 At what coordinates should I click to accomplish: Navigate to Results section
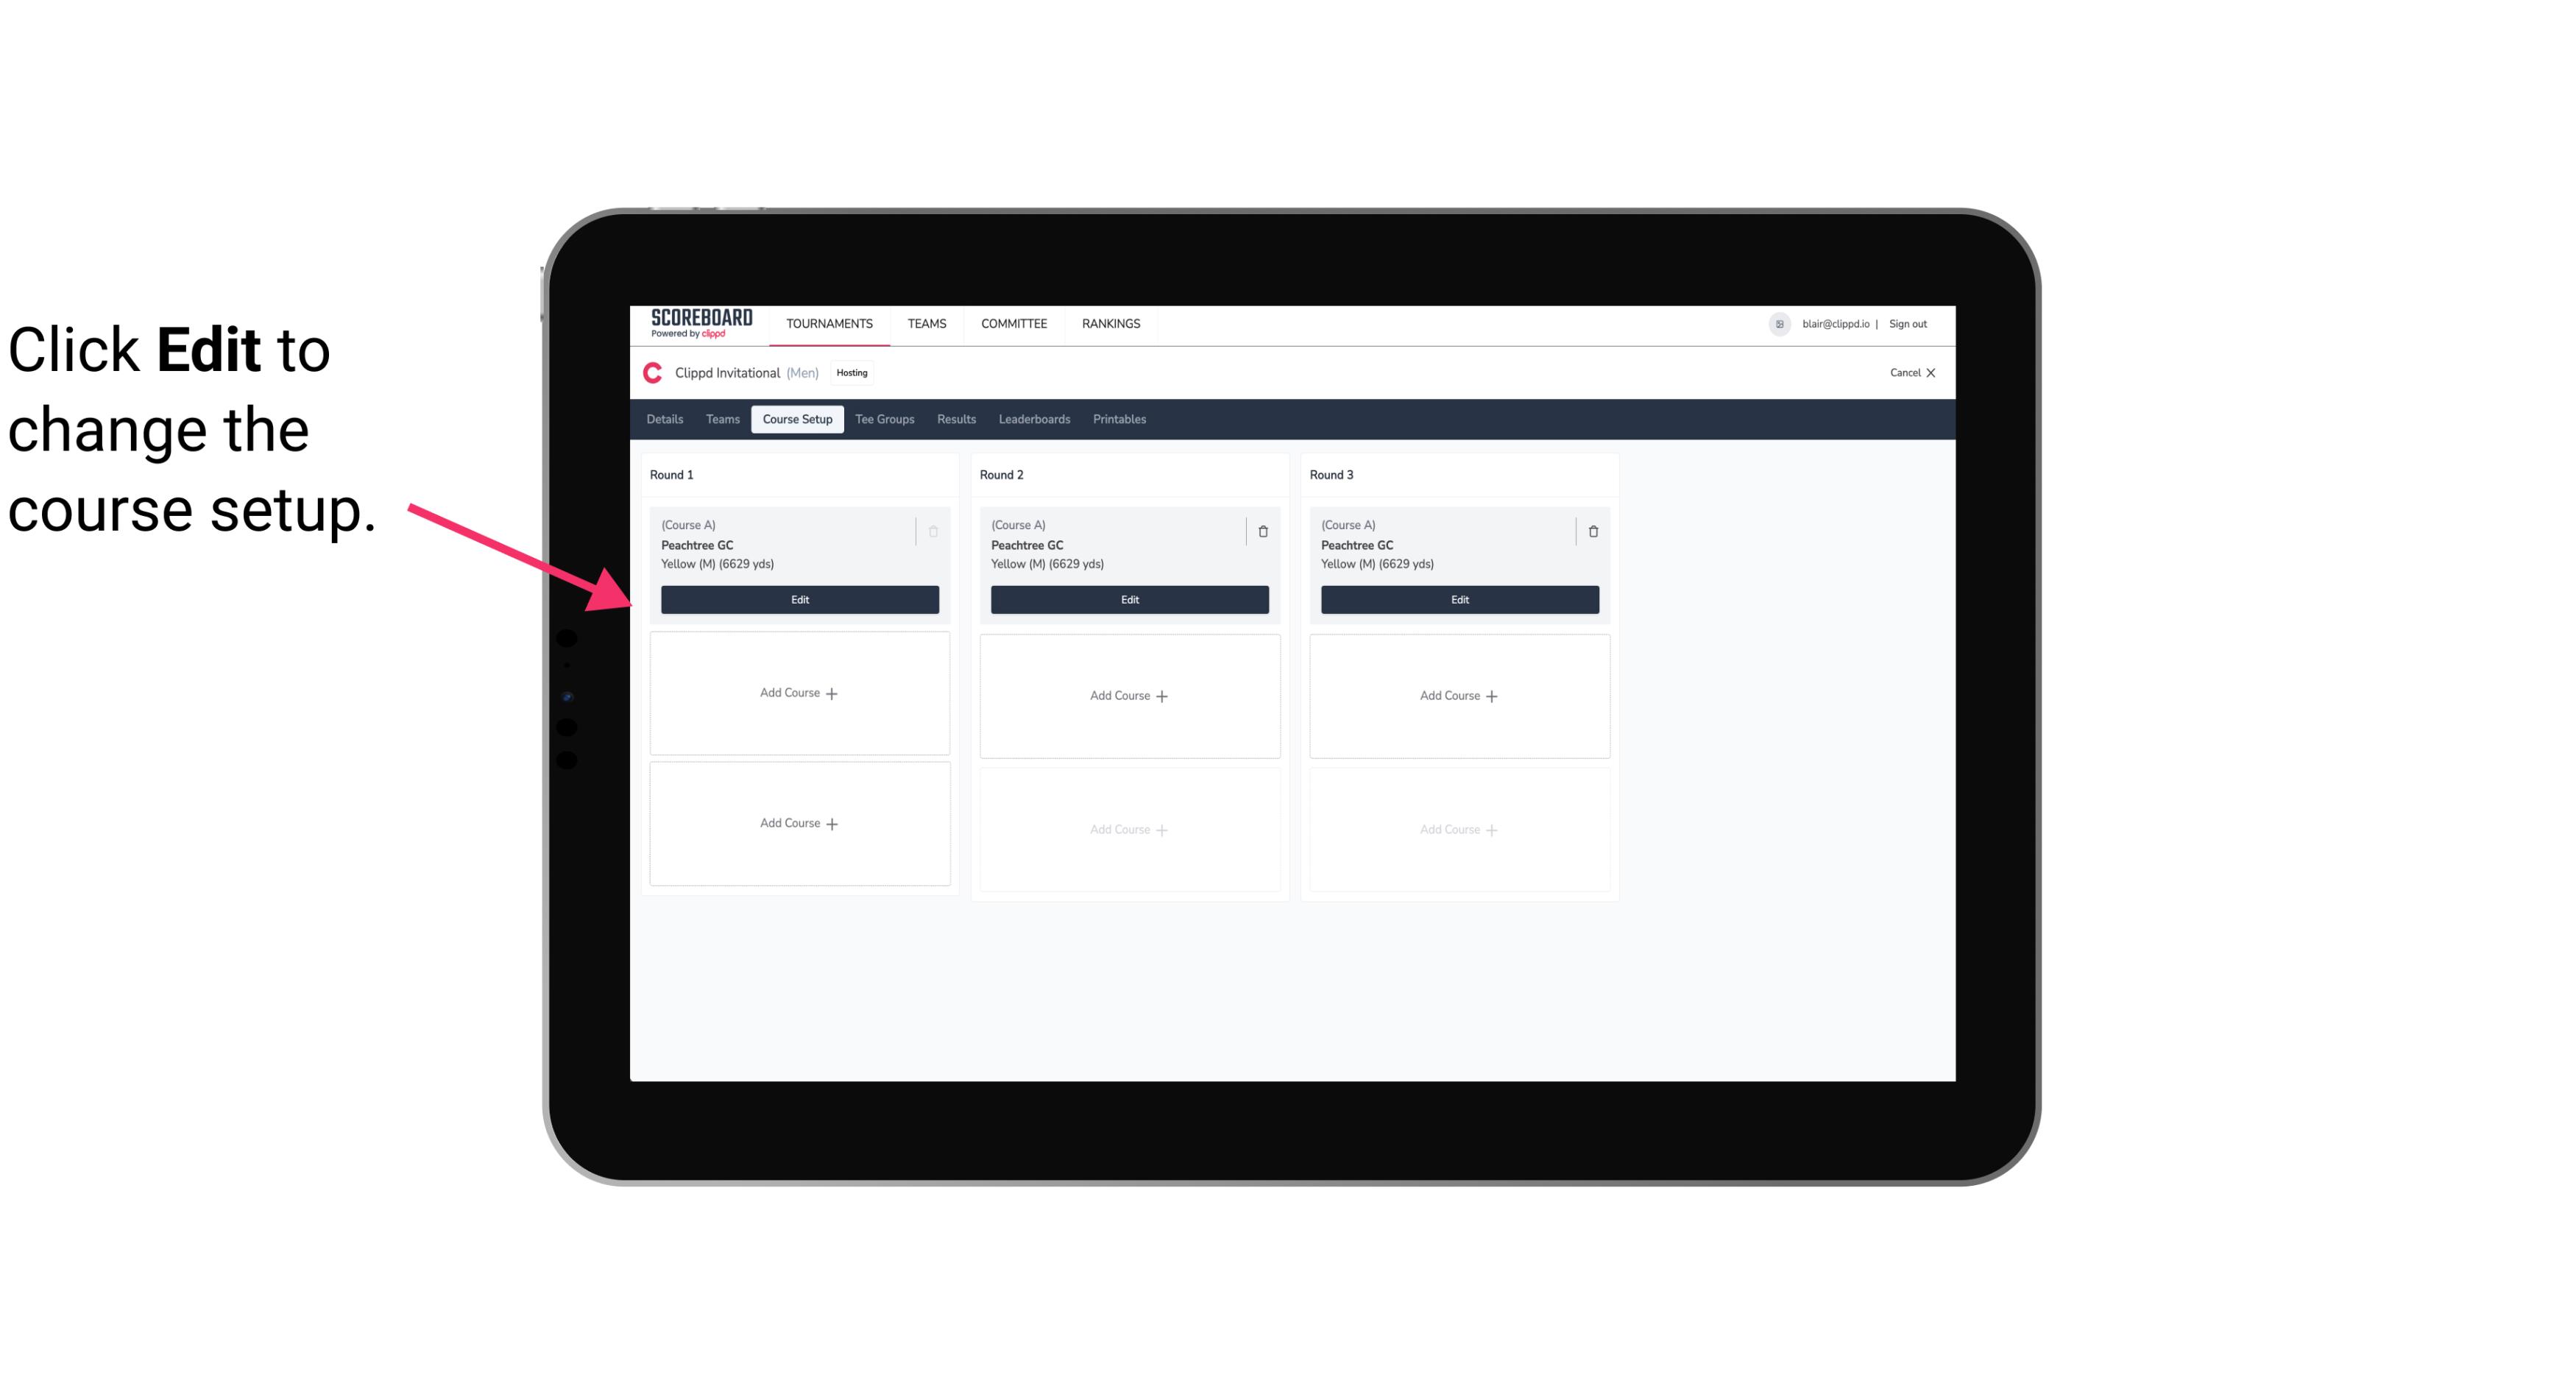957,420
